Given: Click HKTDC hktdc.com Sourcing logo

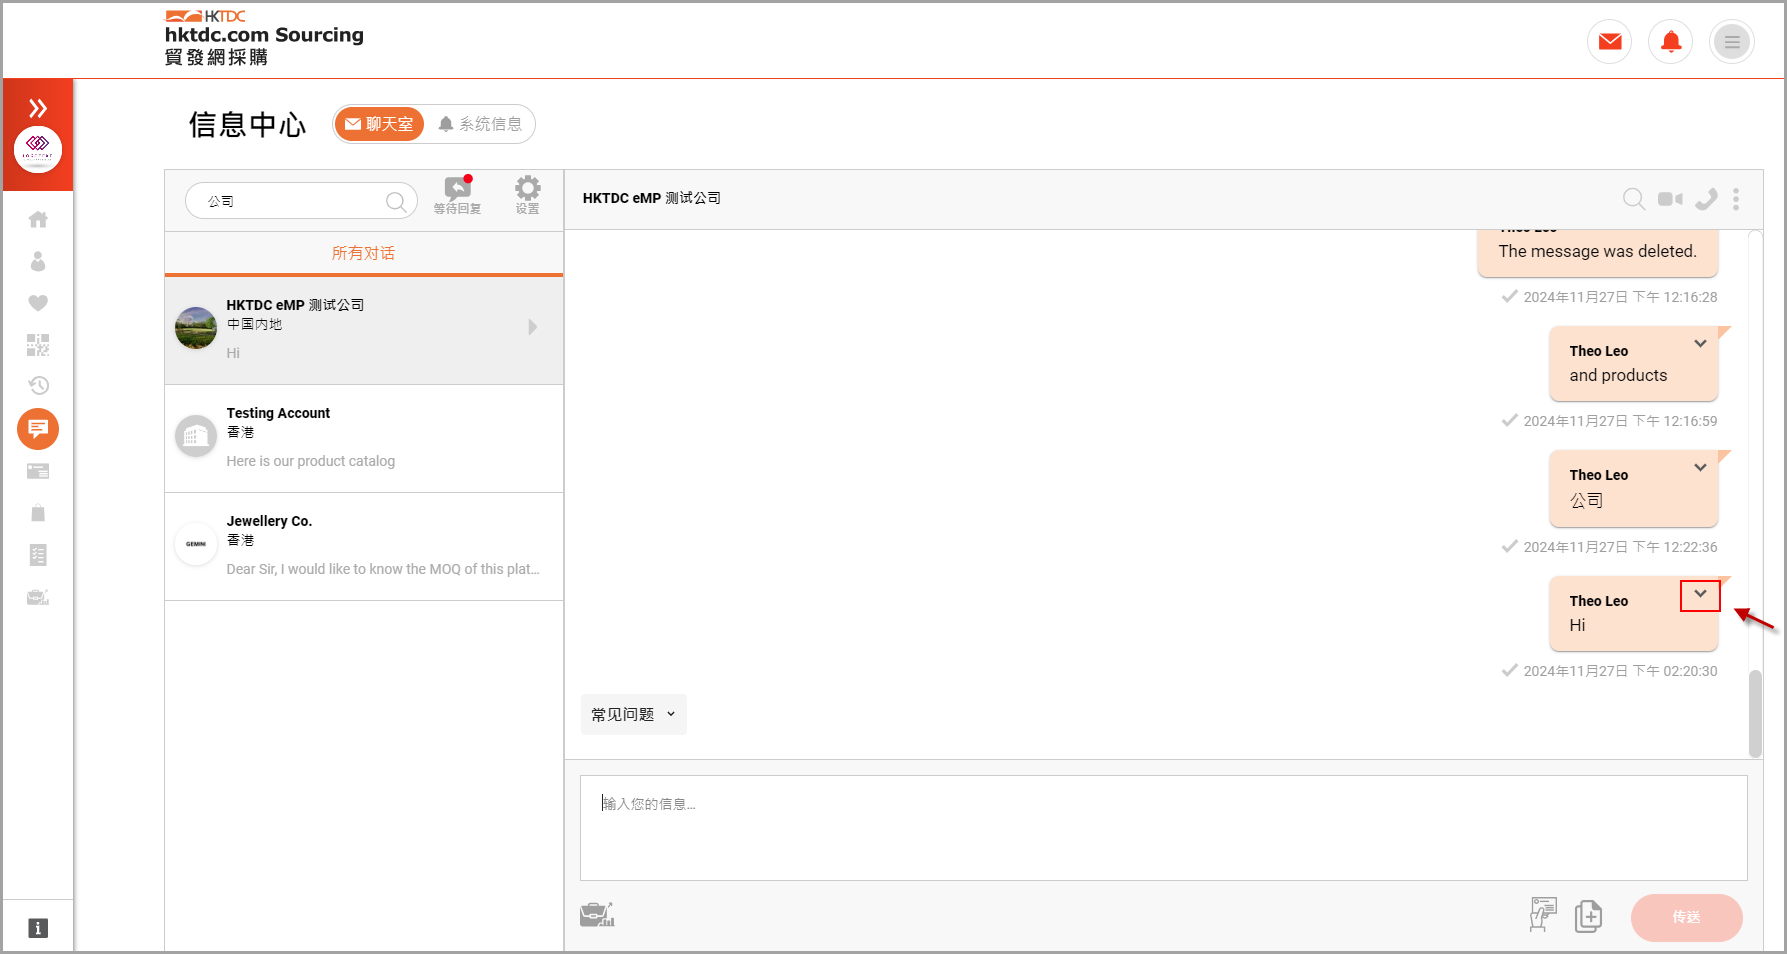Looking at the screenshot, I should pos(264,38).
